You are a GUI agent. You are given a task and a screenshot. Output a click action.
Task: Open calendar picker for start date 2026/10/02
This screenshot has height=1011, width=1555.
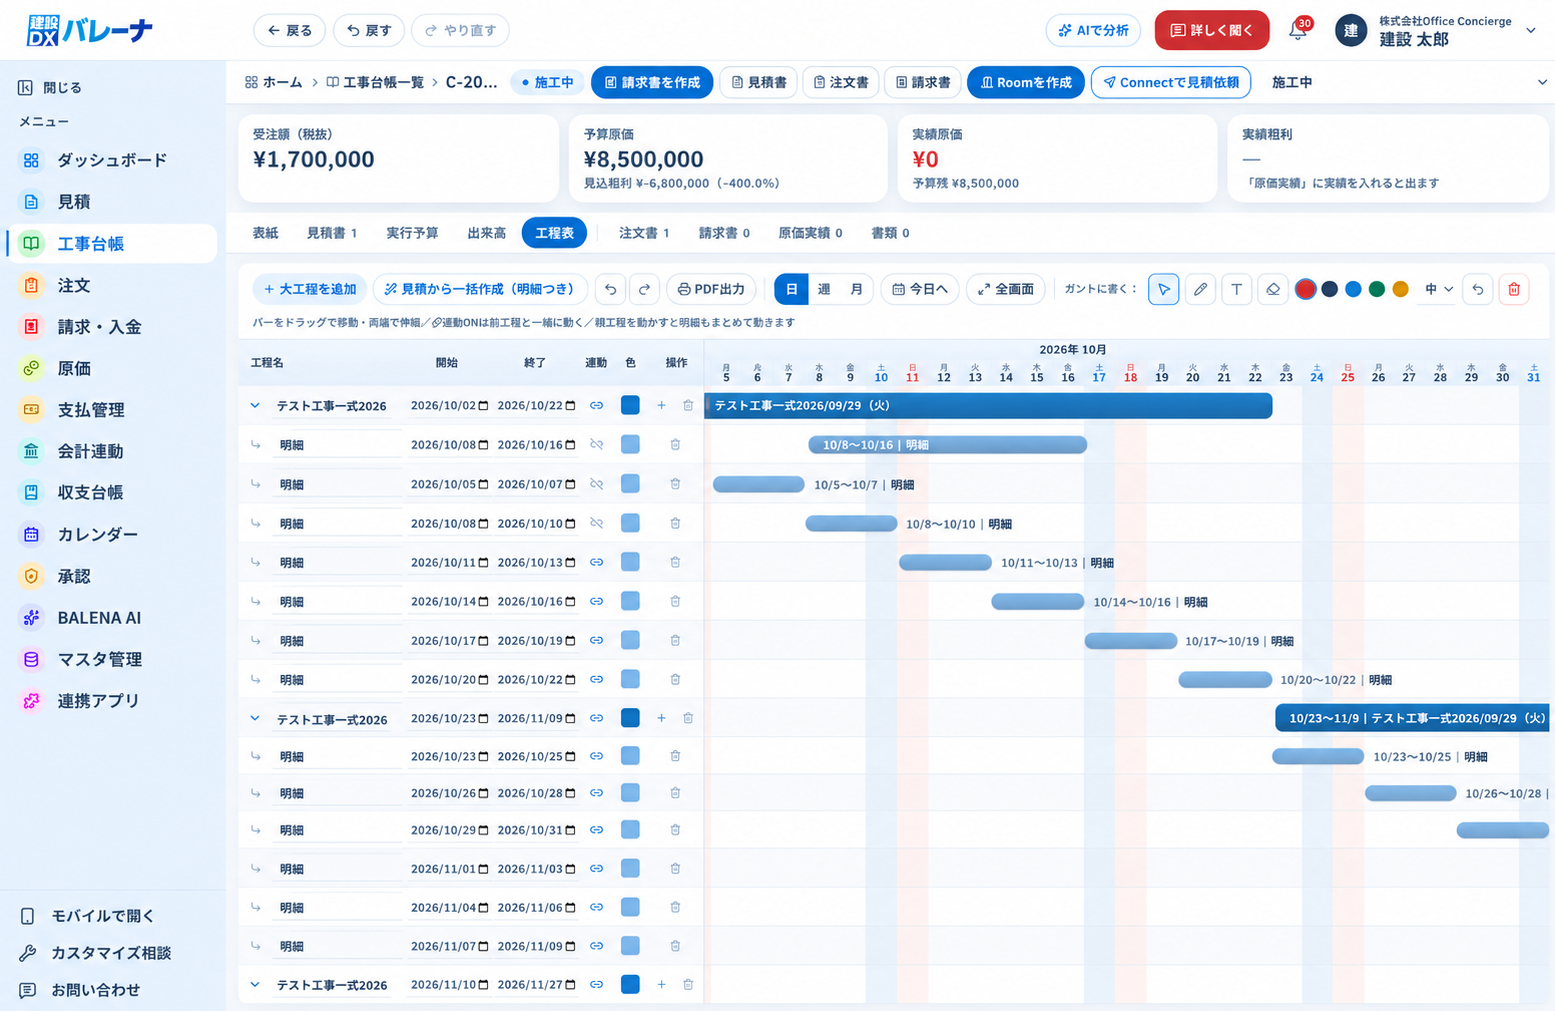[x=484, y=406]
